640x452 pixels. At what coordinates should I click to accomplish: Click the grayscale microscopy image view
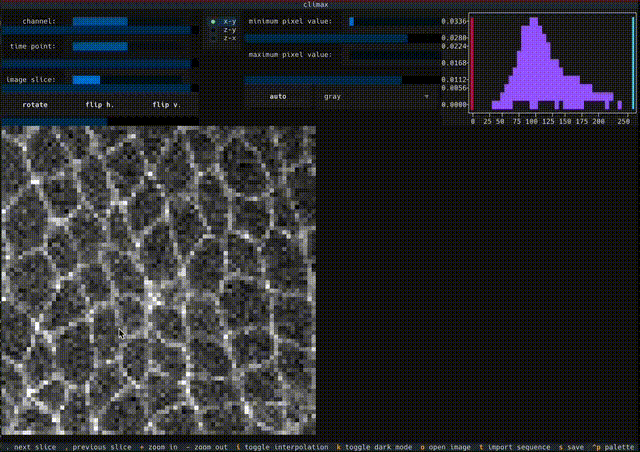[x=158, y=280]
